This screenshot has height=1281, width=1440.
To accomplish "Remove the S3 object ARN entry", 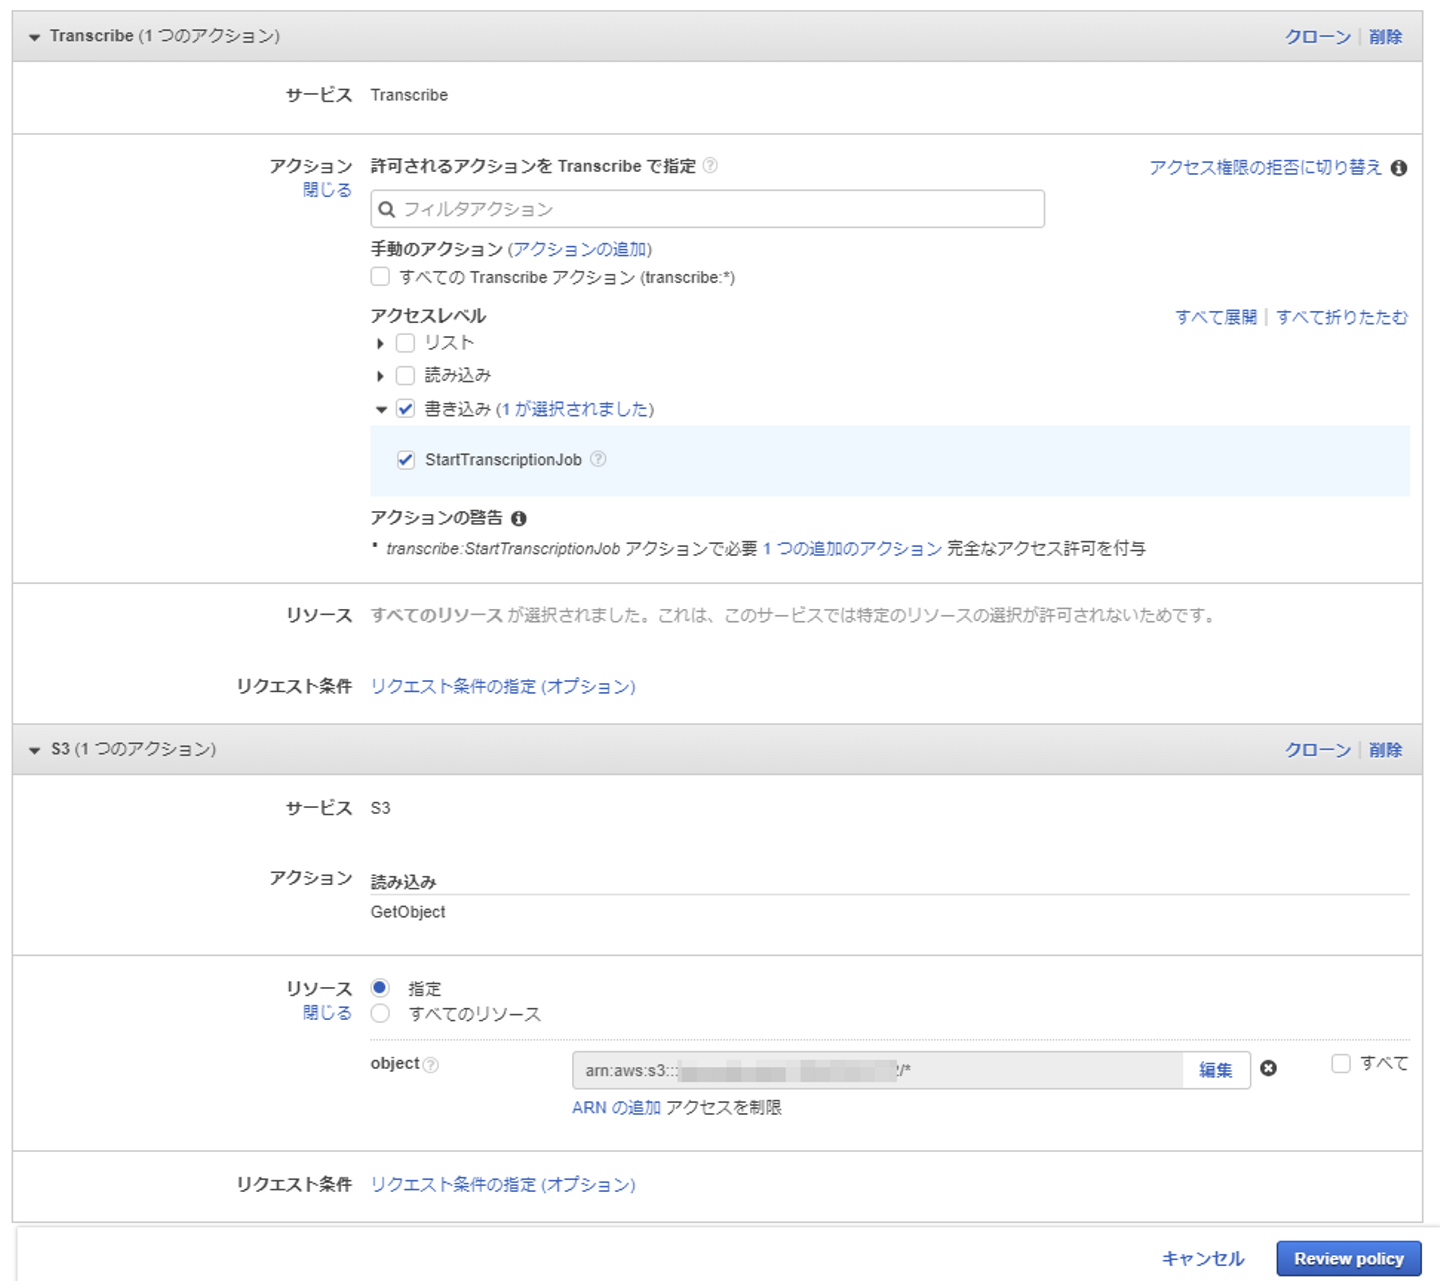I will click(x=1268, y=1068).
